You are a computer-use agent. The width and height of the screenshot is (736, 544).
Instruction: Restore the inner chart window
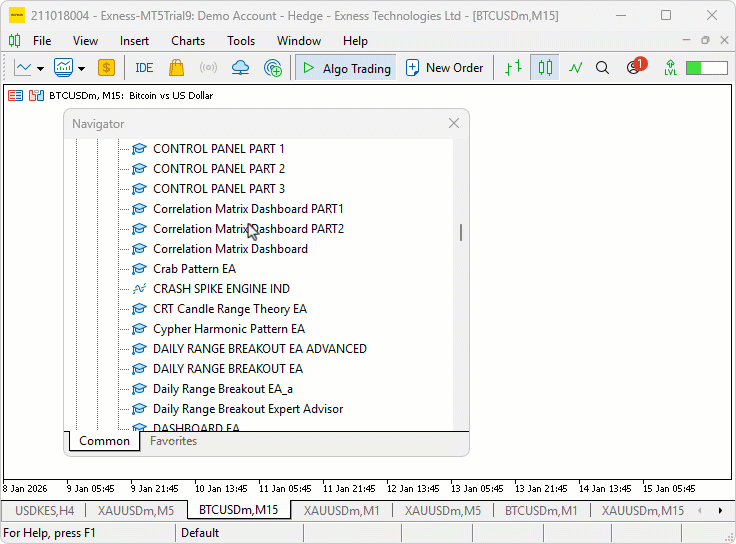pos(705,40)
